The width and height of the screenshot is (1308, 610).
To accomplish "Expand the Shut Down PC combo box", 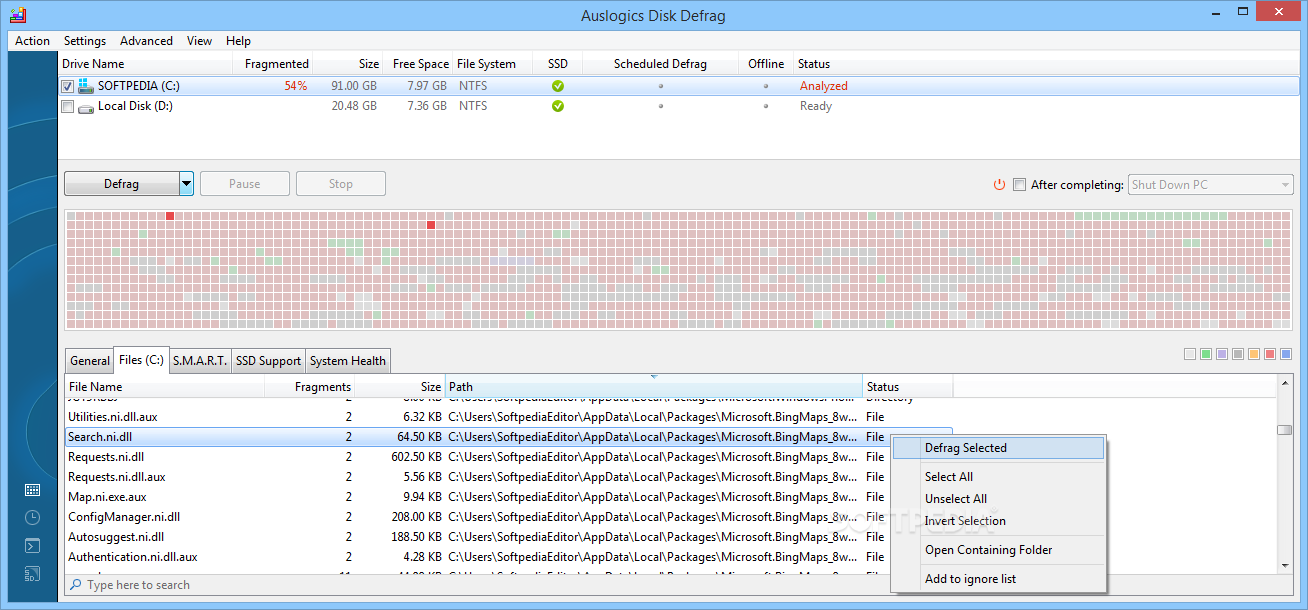I will pos(1285,184).
